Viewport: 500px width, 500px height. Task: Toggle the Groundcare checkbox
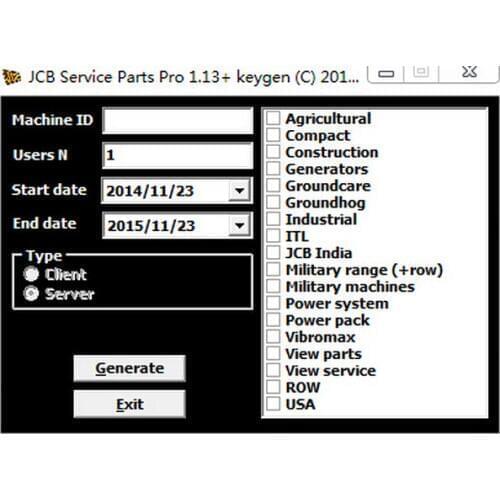273,185
